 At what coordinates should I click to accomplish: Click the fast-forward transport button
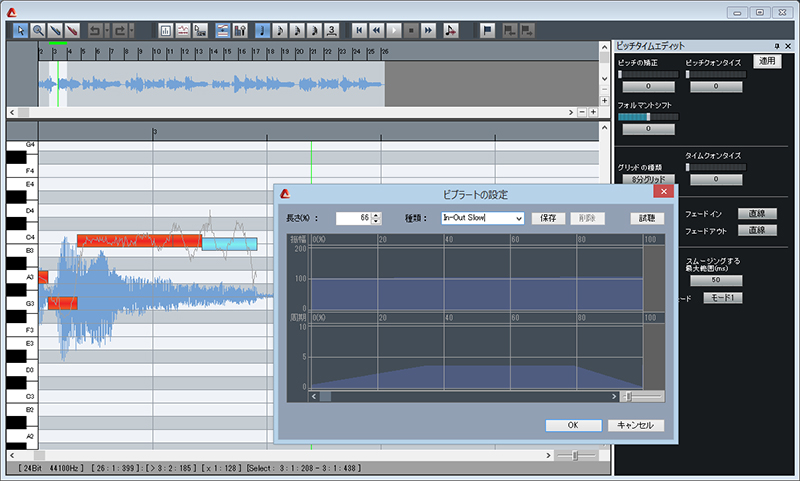(429, 31)
